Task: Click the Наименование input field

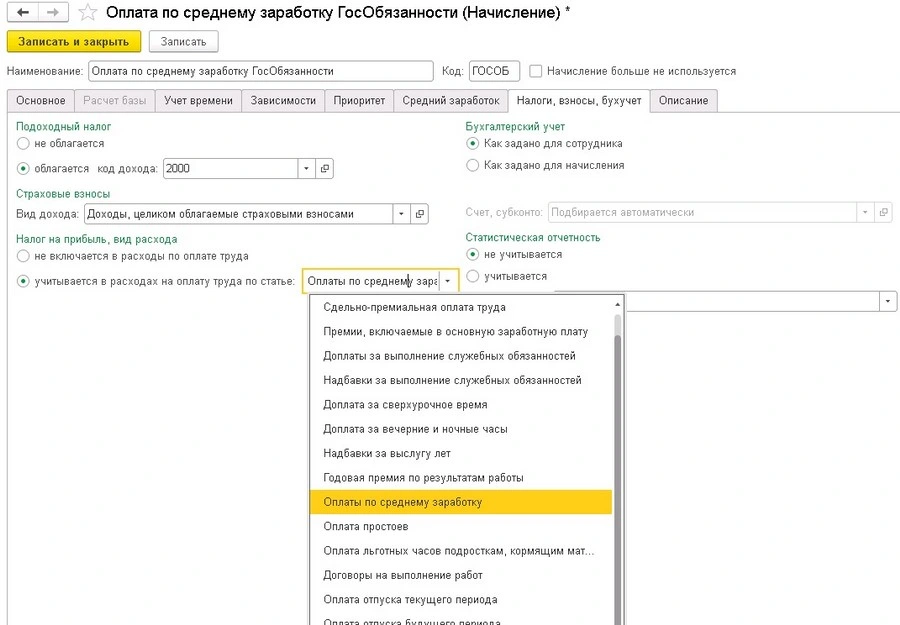Action: tap(260, 71)
